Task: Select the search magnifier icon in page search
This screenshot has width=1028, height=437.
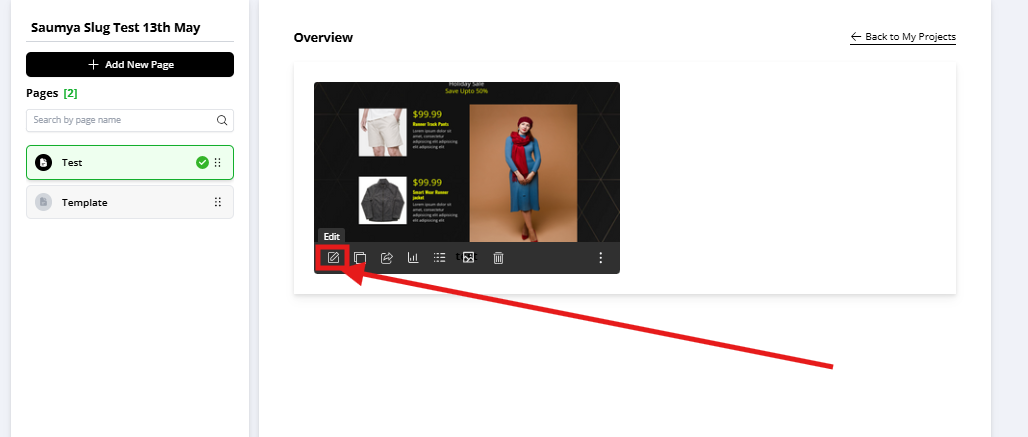Action: [x=222, y=120]
